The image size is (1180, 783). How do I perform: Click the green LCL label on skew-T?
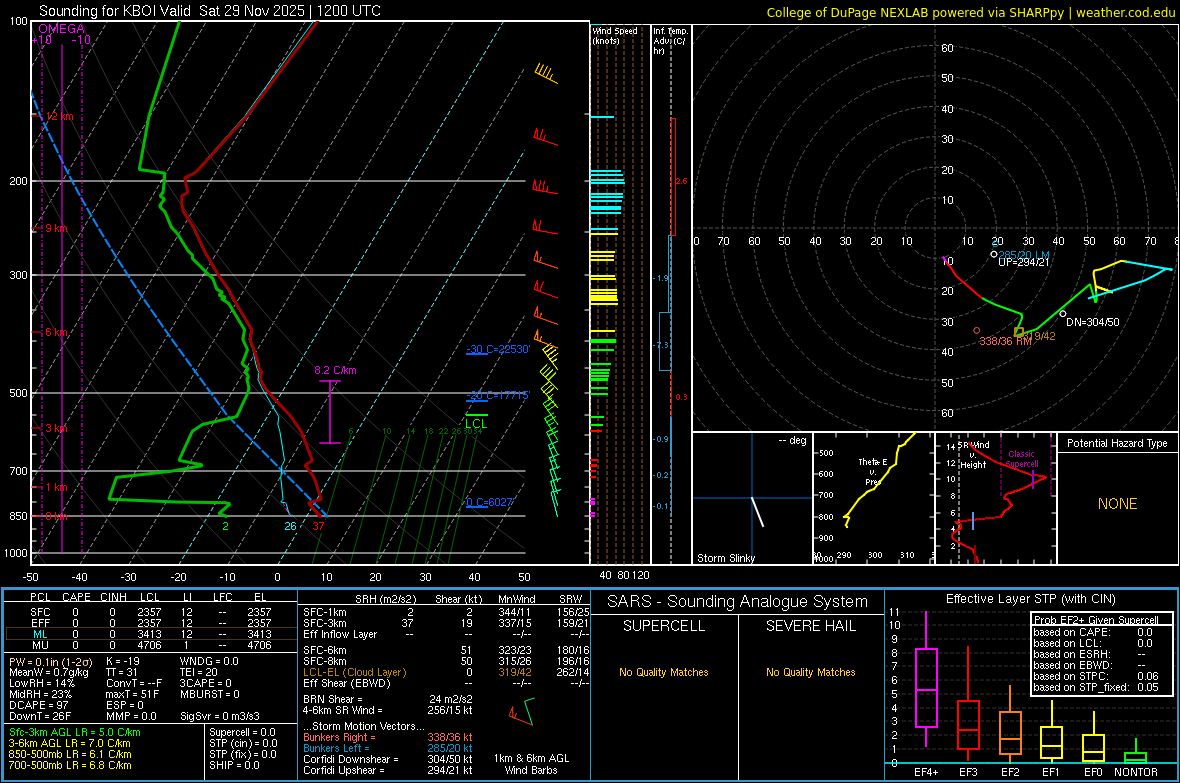pos(476,424)
